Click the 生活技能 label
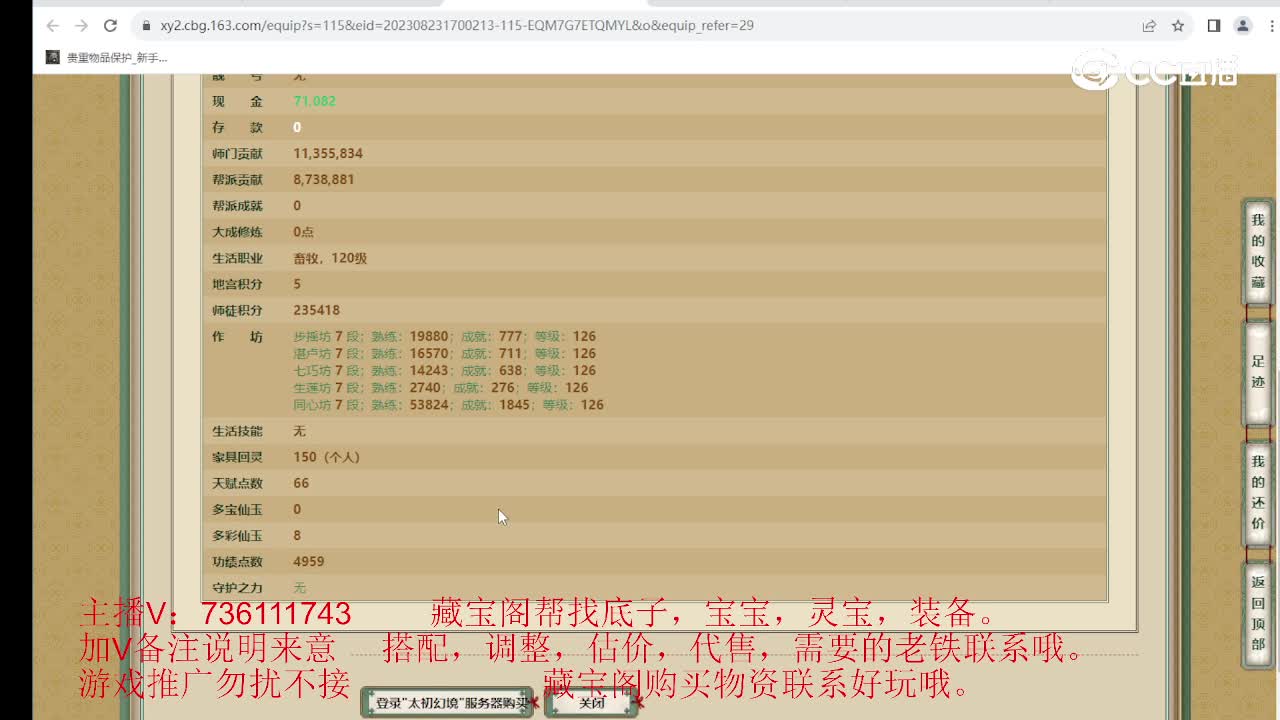This screenshot has width=1280, height=720. tap(237, 431)
